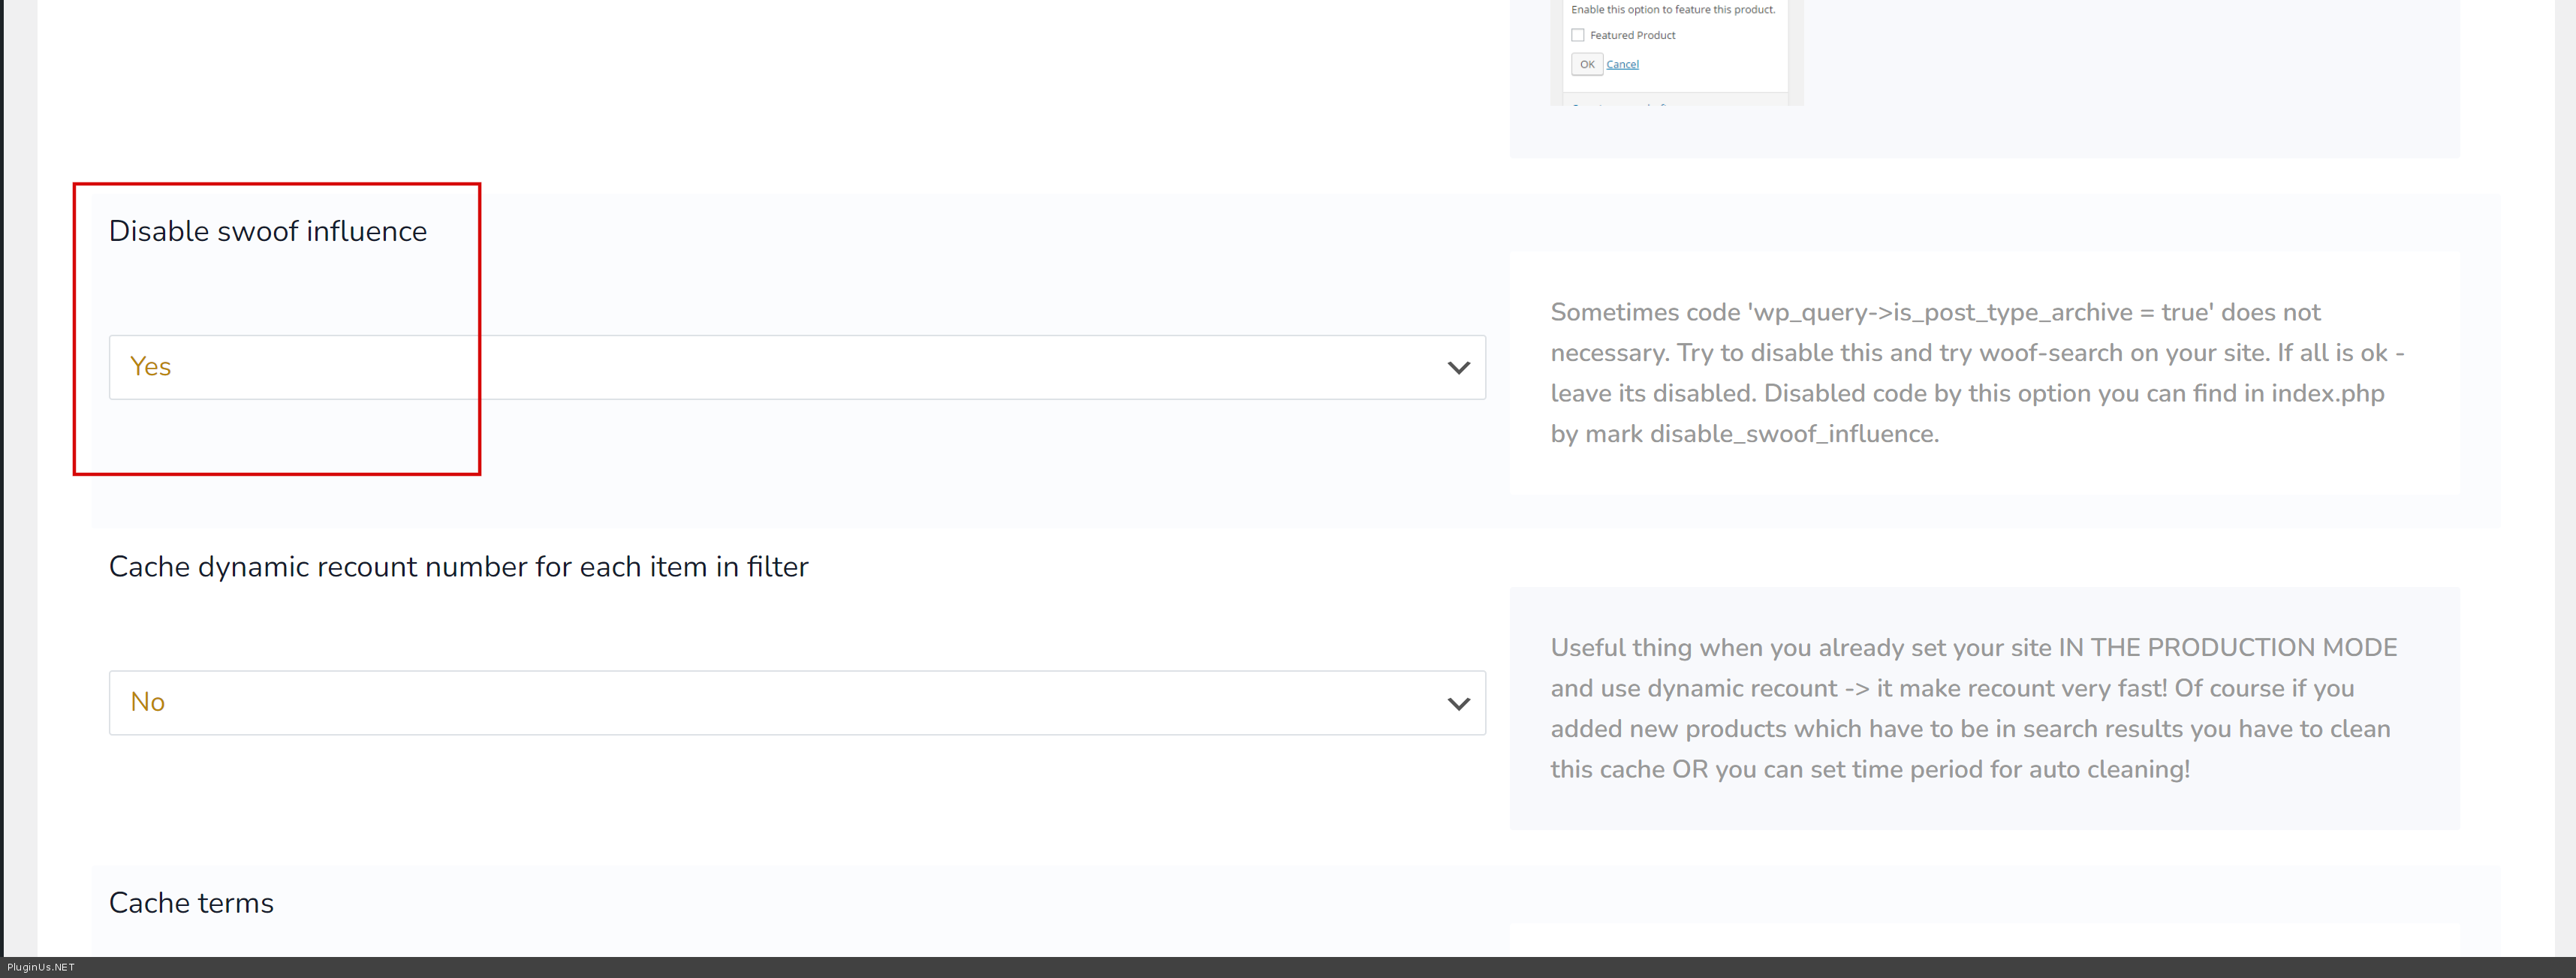Tick the Featured Product checkbox

click(x=1578, y=35)
